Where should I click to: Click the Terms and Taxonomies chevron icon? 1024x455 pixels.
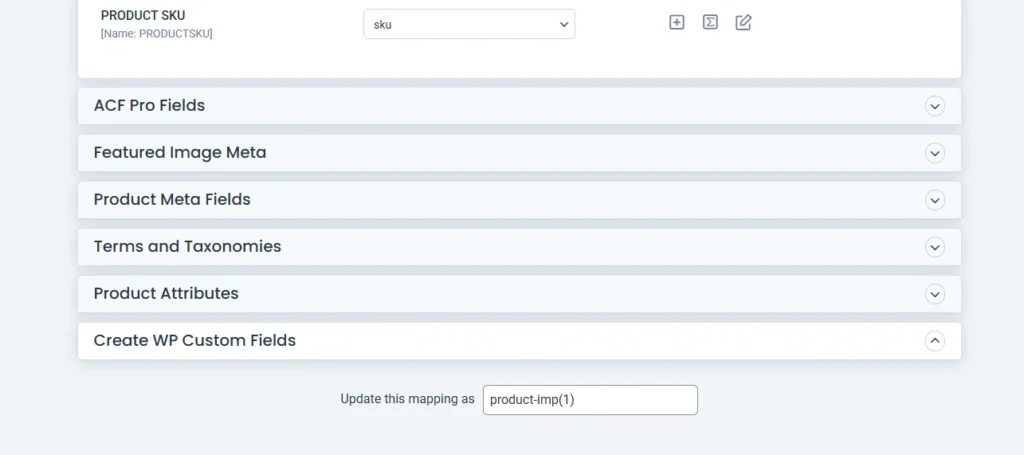tap(935, 247)
